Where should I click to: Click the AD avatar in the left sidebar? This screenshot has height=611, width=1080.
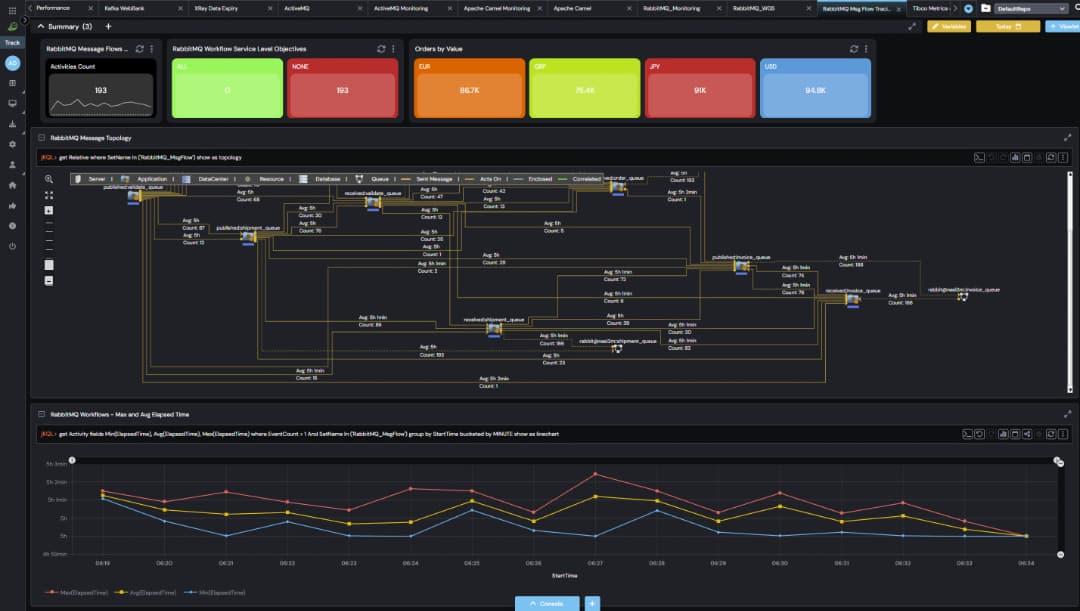coord(11,62)
